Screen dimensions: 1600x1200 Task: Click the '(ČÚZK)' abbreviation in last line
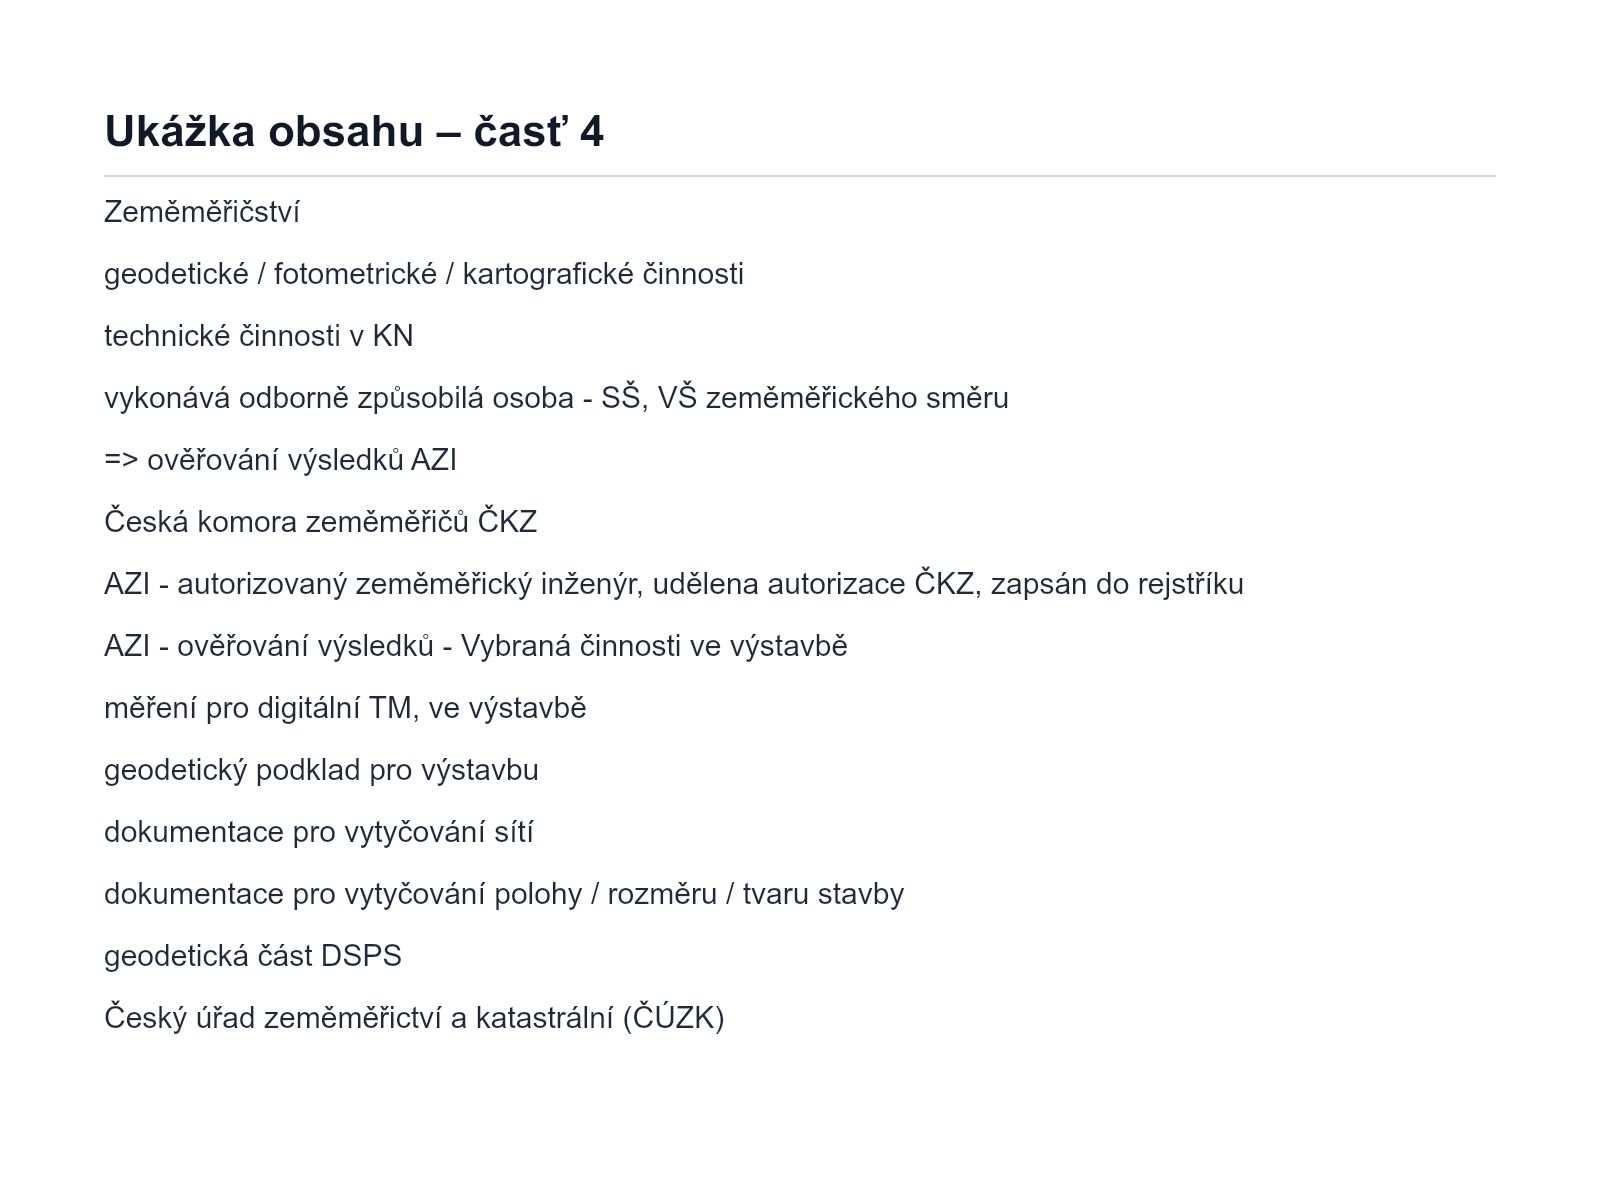(673, 1018)
